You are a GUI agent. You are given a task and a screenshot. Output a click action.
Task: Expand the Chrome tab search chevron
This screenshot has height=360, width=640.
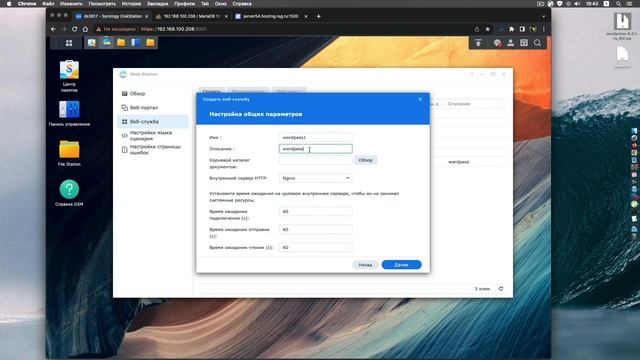(x=543, y=16)
